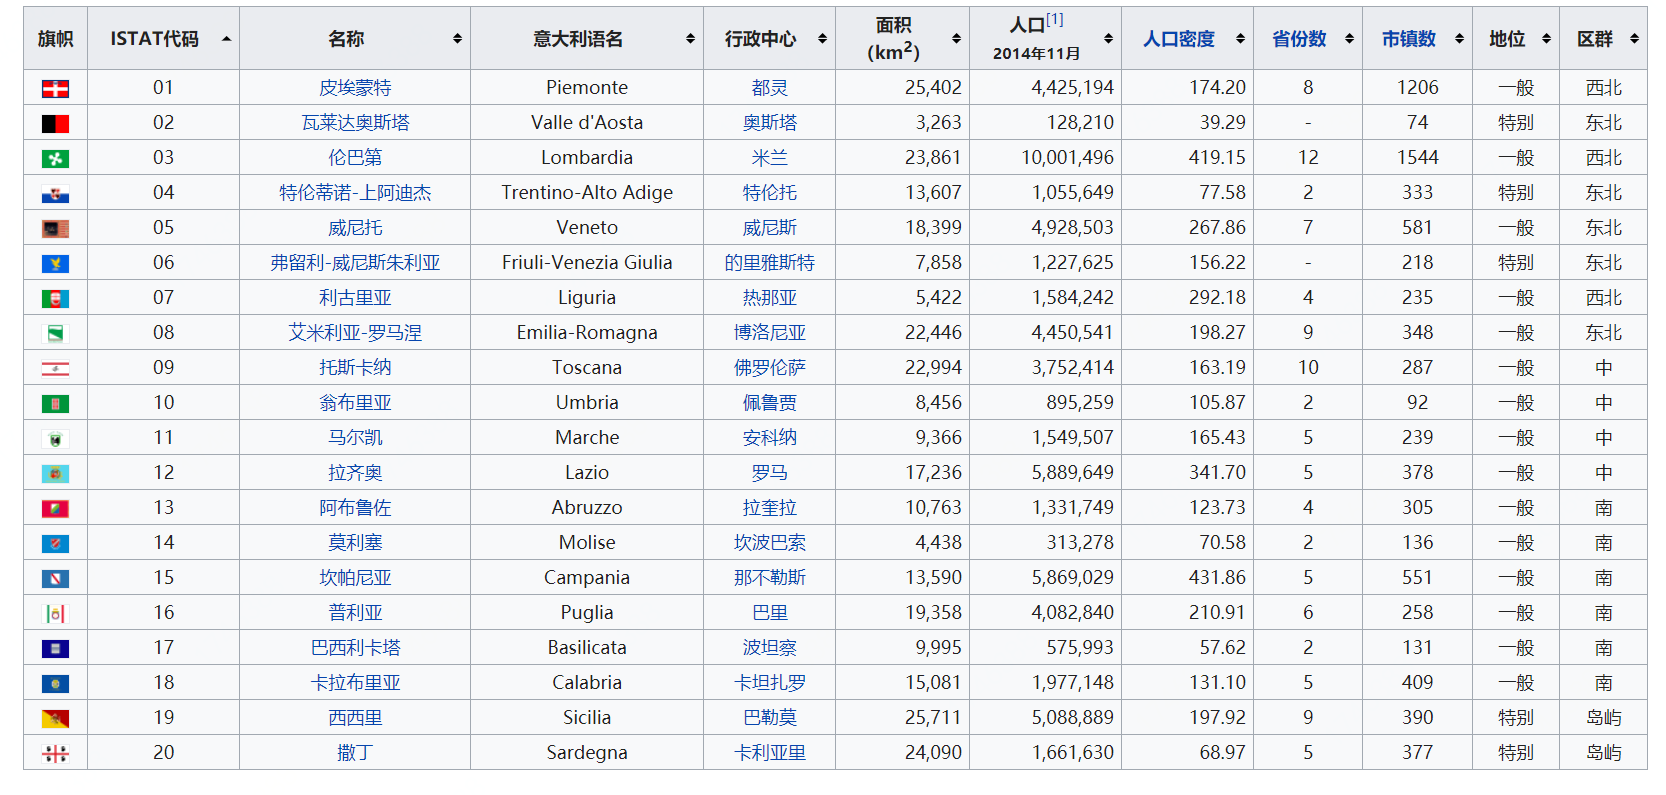
Task: Open the 卡利亚里 capital city link
Action: point(769,753)
